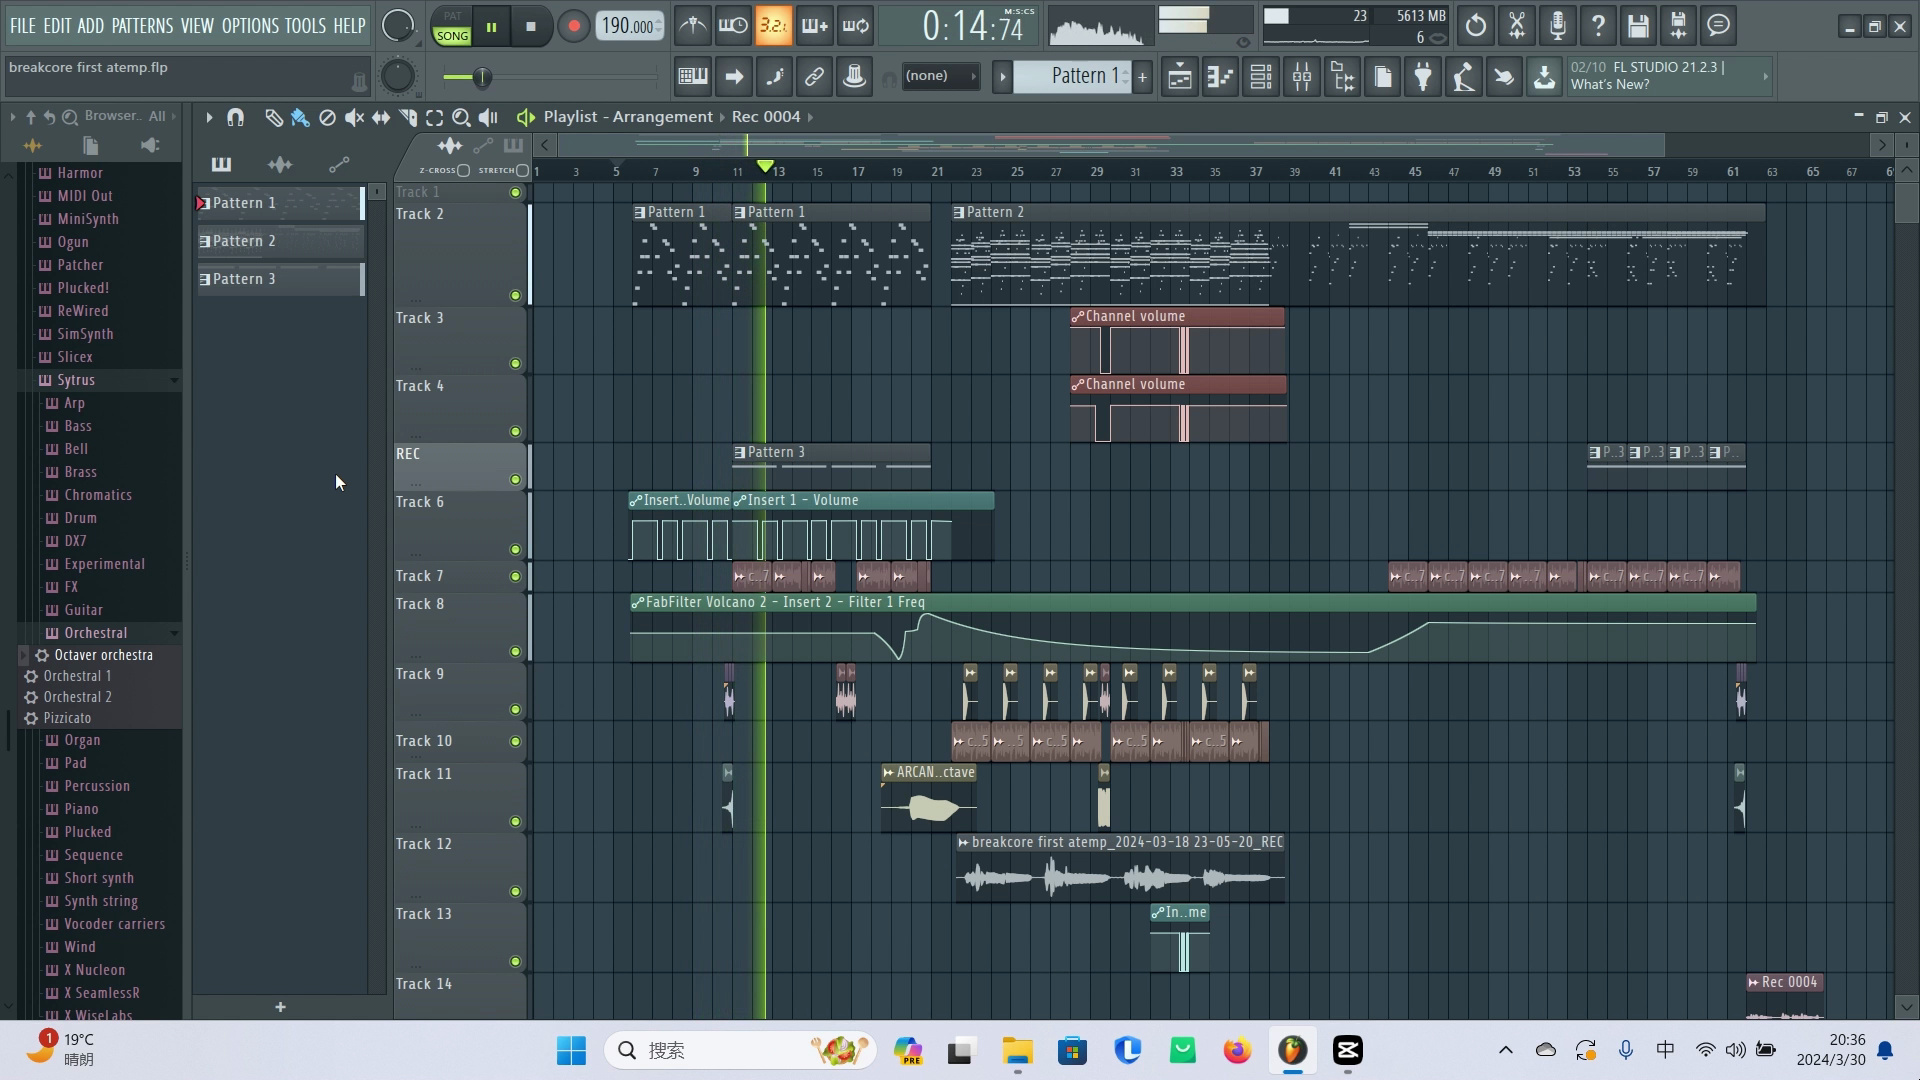Screen dimensions: 1920x1080
Task: Expand the hint panel arrow beside What's New
Action: pyautogui.click(x=1765, y=77)
